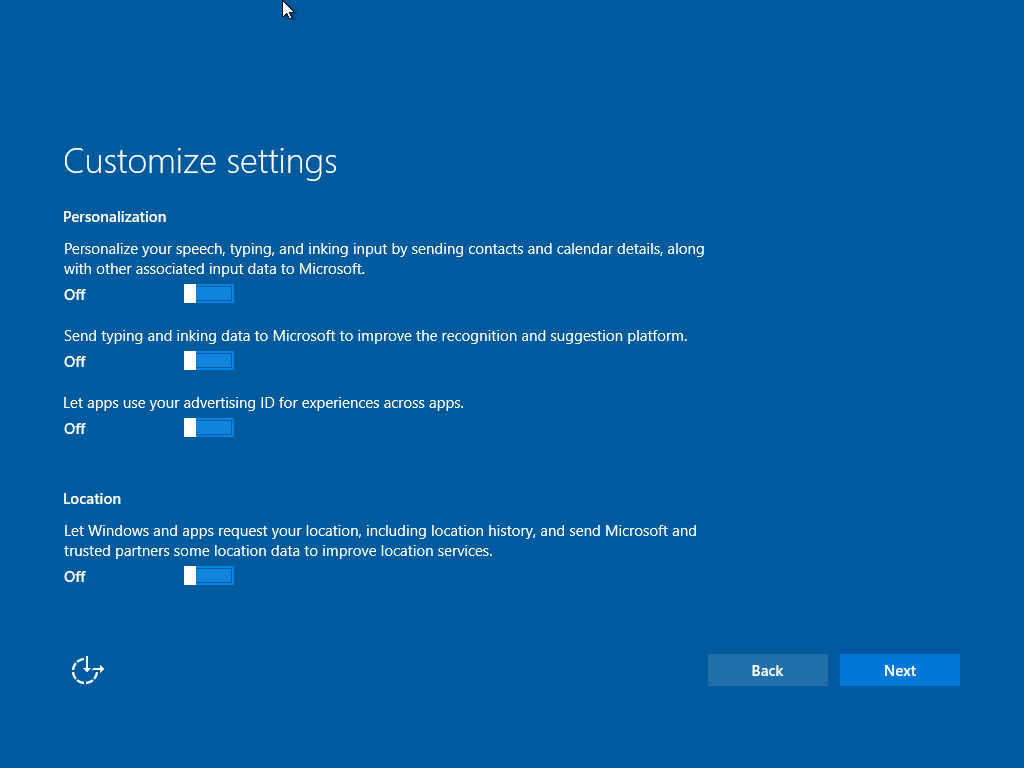
Task: Enable the Location request toggle
Action: (209, 576)
